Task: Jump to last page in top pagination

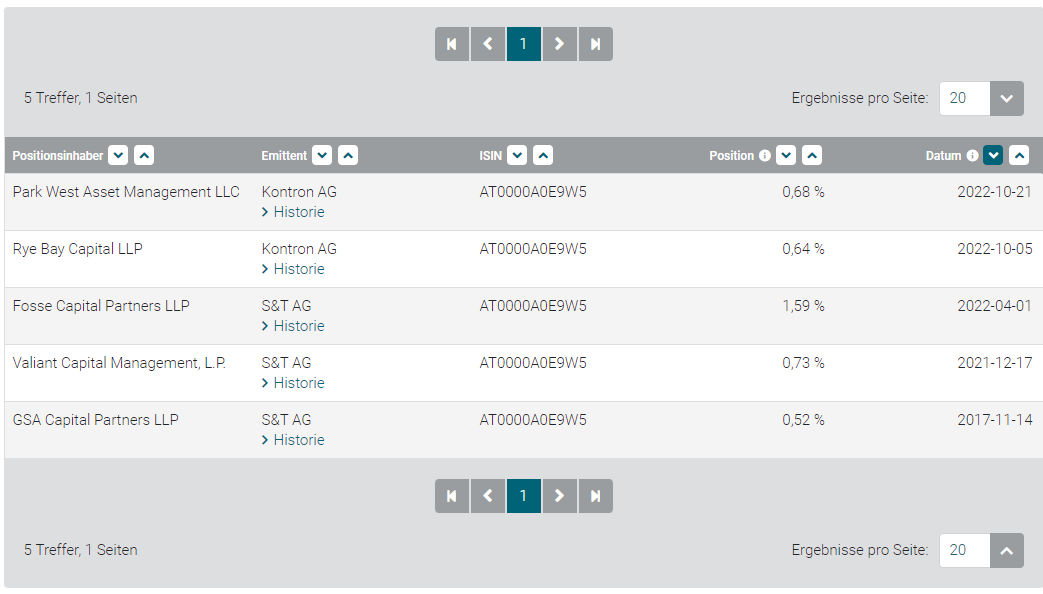Action: point(596,44)
